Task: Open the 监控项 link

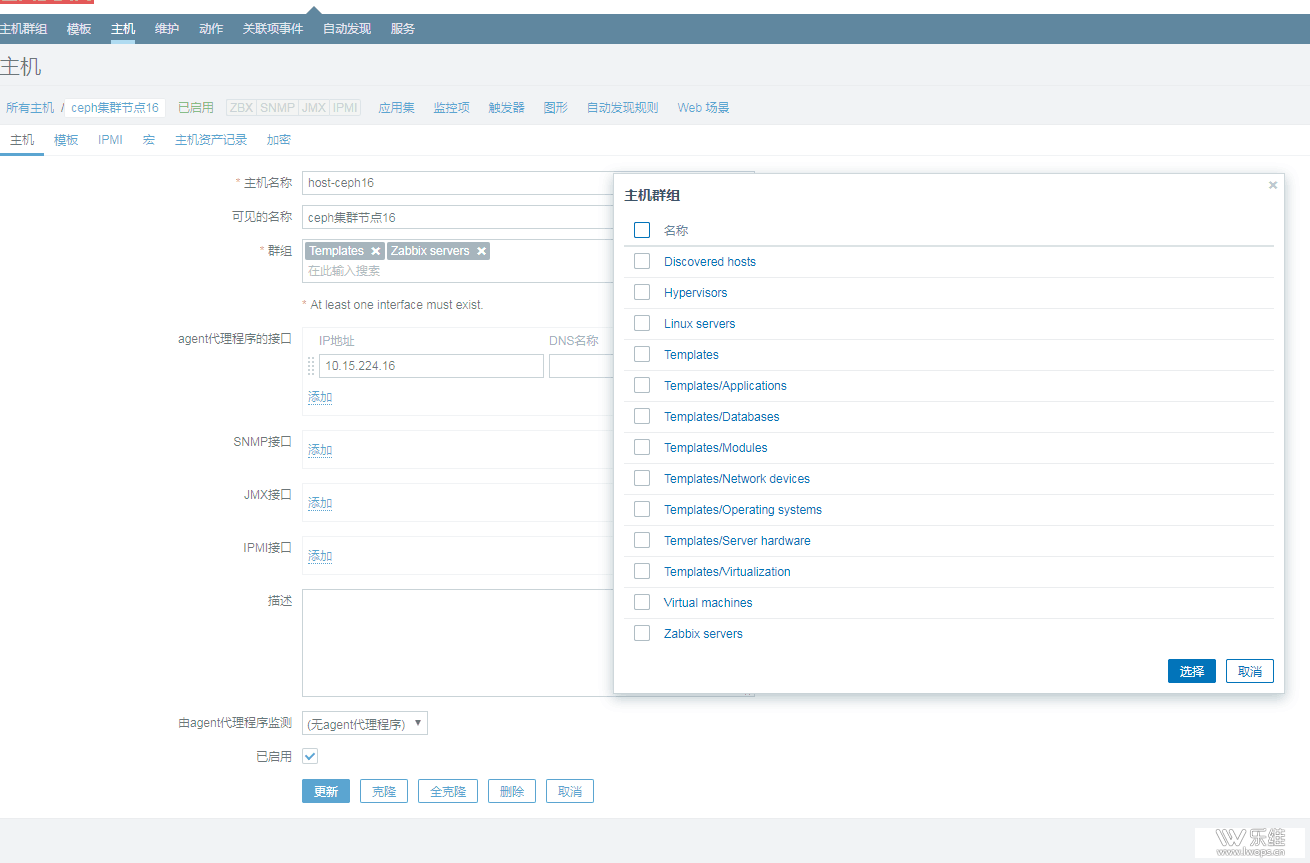Action: point(451,107)
